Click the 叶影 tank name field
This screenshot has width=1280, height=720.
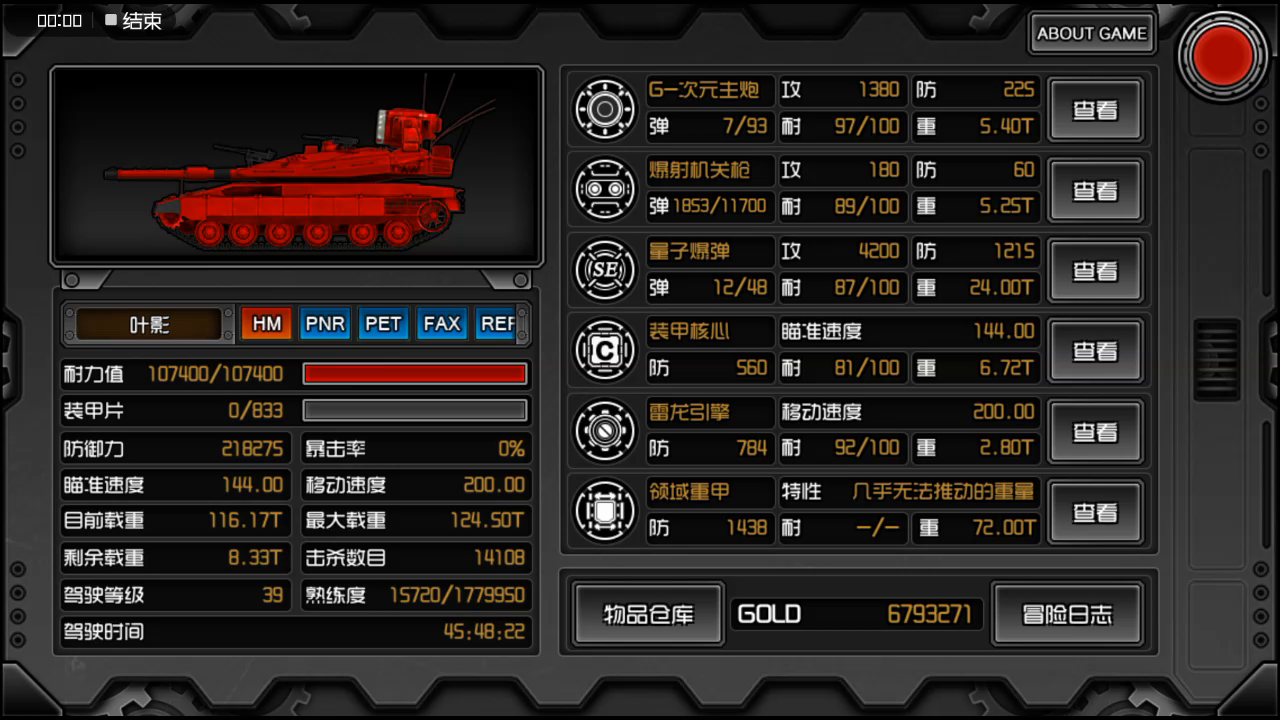pos(149,324)
